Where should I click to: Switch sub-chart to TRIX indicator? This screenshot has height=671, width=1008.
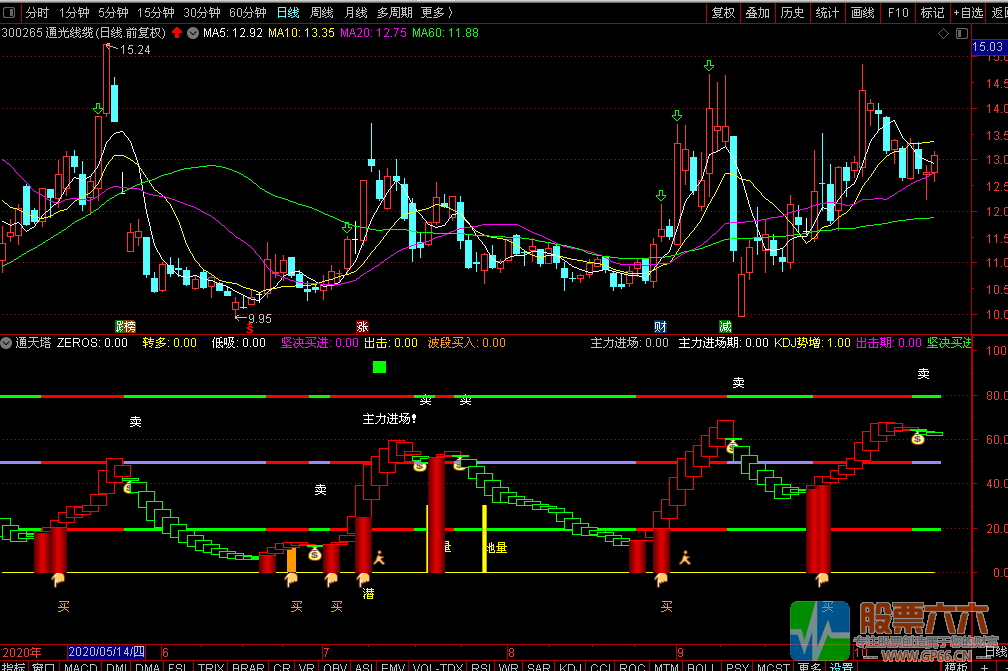click(211, 666)
